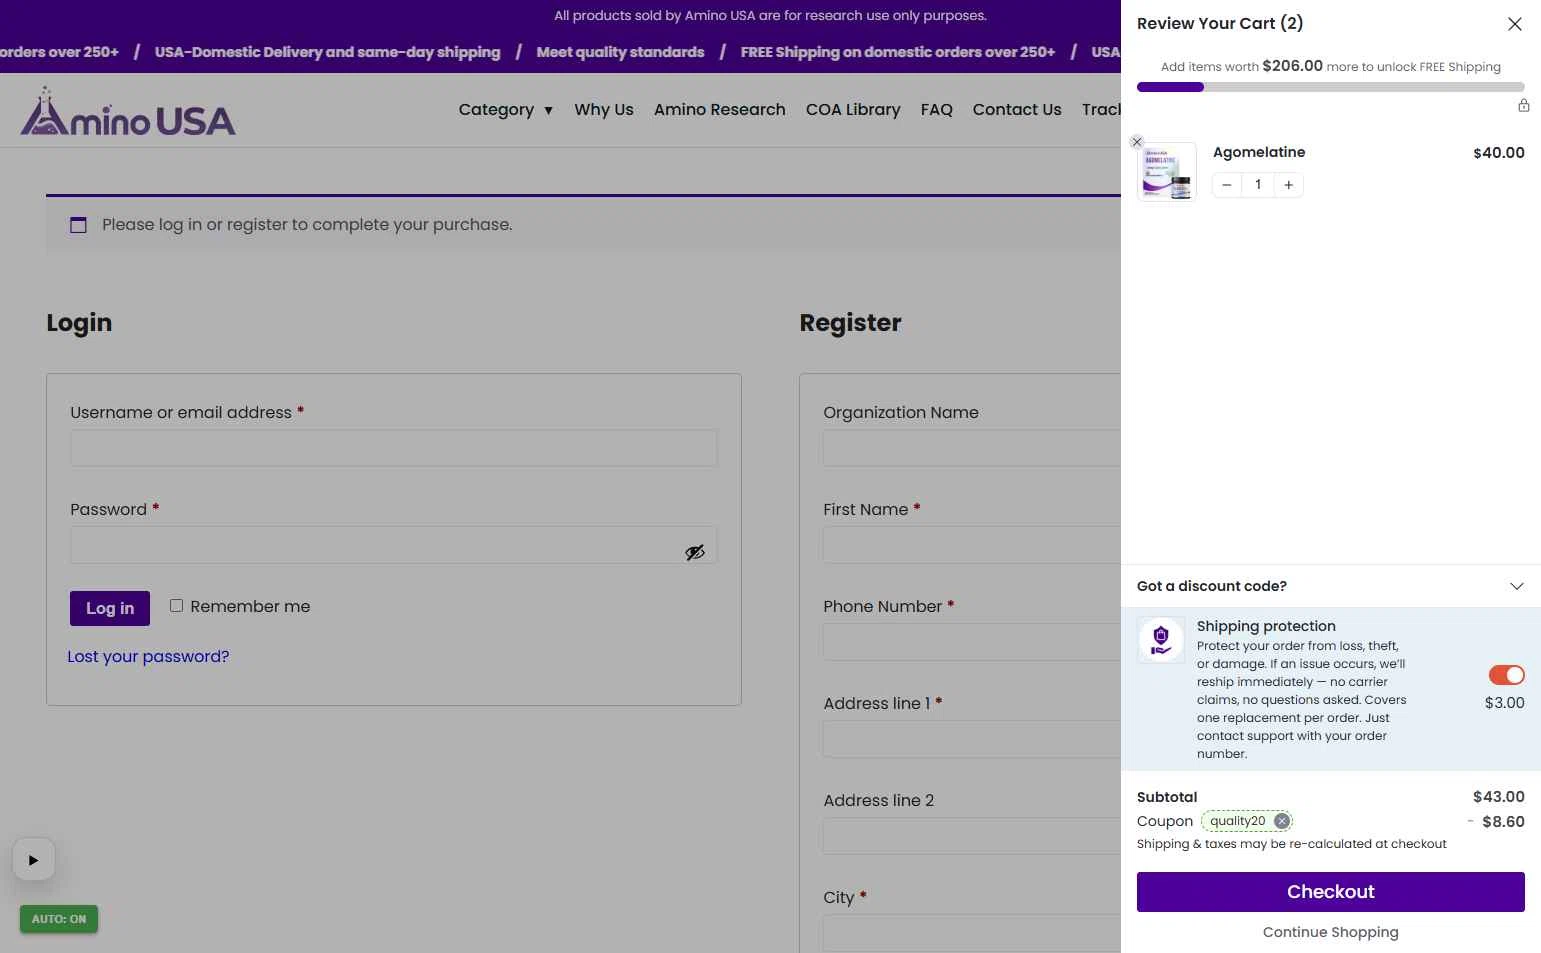Click the Agomelatine quantity field

[1258, 185]
